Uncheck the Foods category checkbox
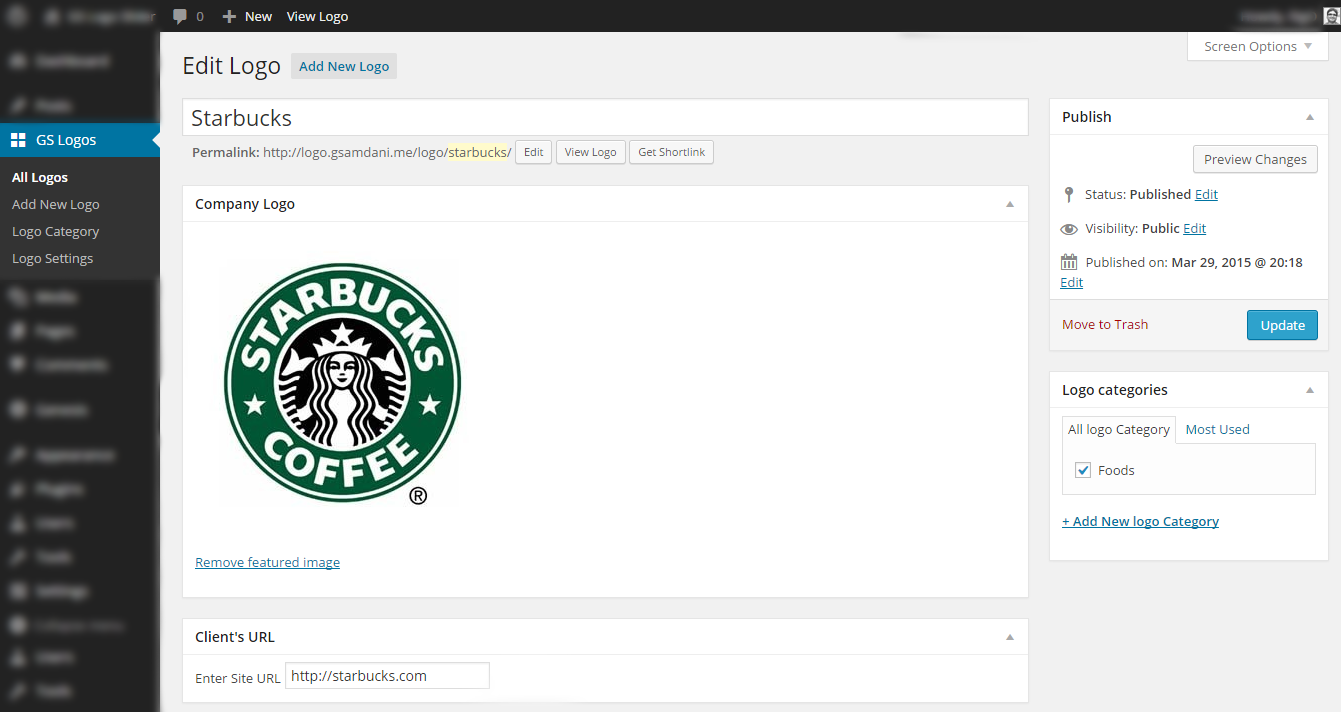Screen dimensions: 1341x712 [x=1083, y=470]
